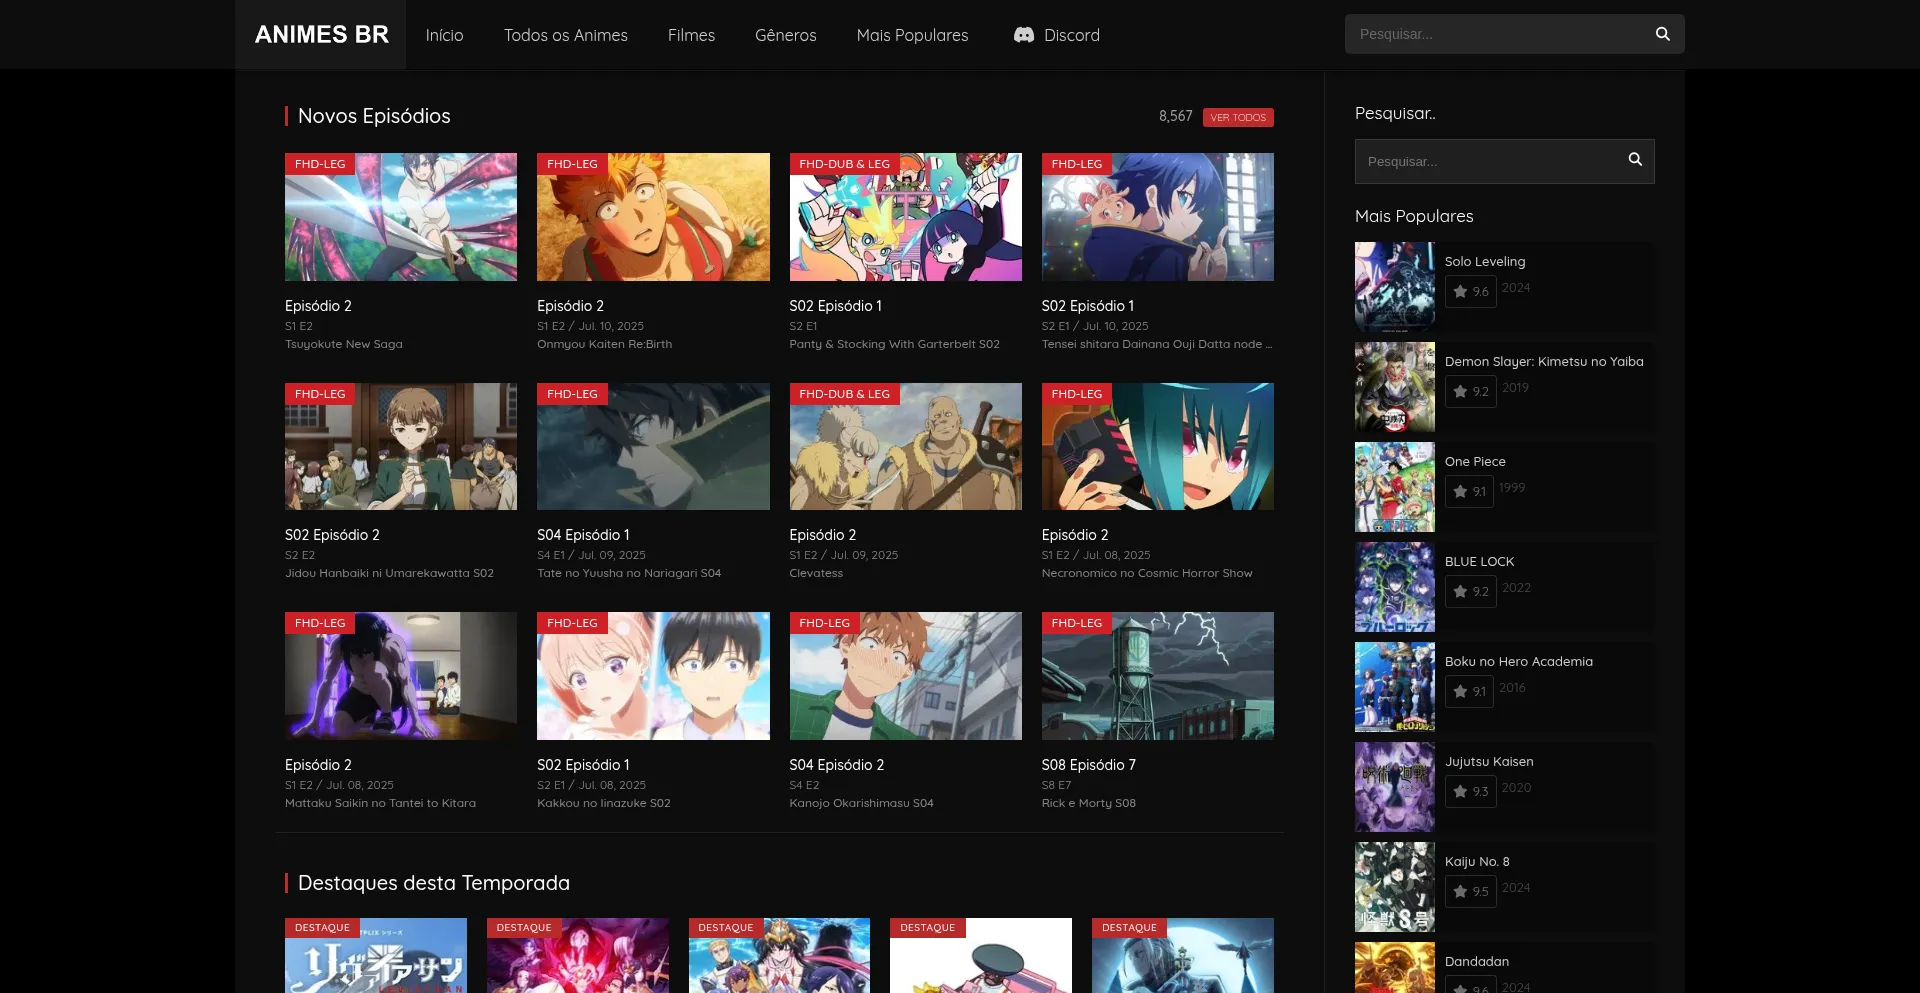Click the star icon beside Jujutsu Kaisen's rating
Viewport: 1920px width, 993px height.
(x=1459, y=791)
